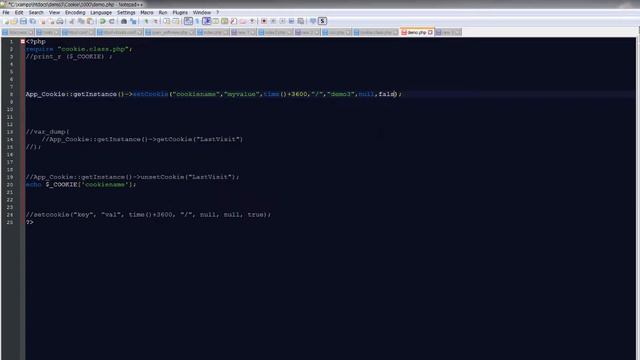Open the Window menu
640x360 pixels.
202,13
